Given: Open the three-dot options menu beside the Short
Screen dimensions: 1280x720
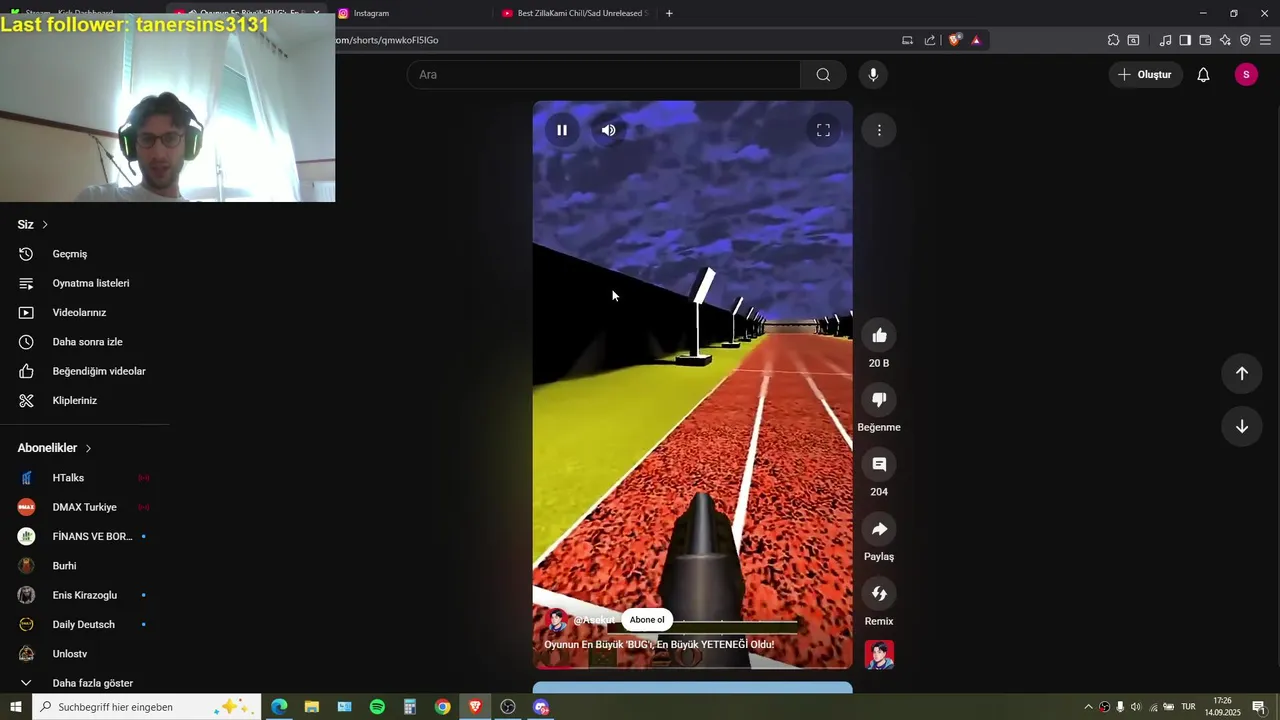Looking at the screenshot, I should coord(879,130).
